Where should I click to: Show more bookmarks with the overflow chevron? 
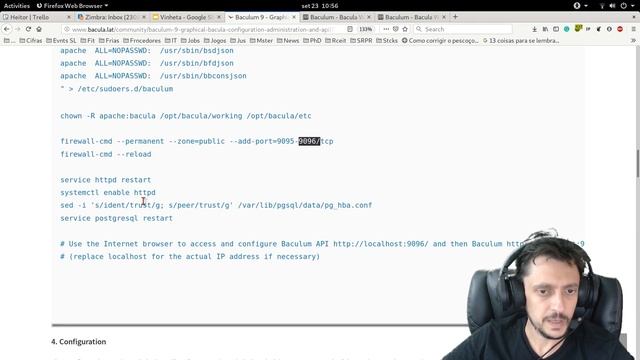pyautogui.click(x=633, y=41)
